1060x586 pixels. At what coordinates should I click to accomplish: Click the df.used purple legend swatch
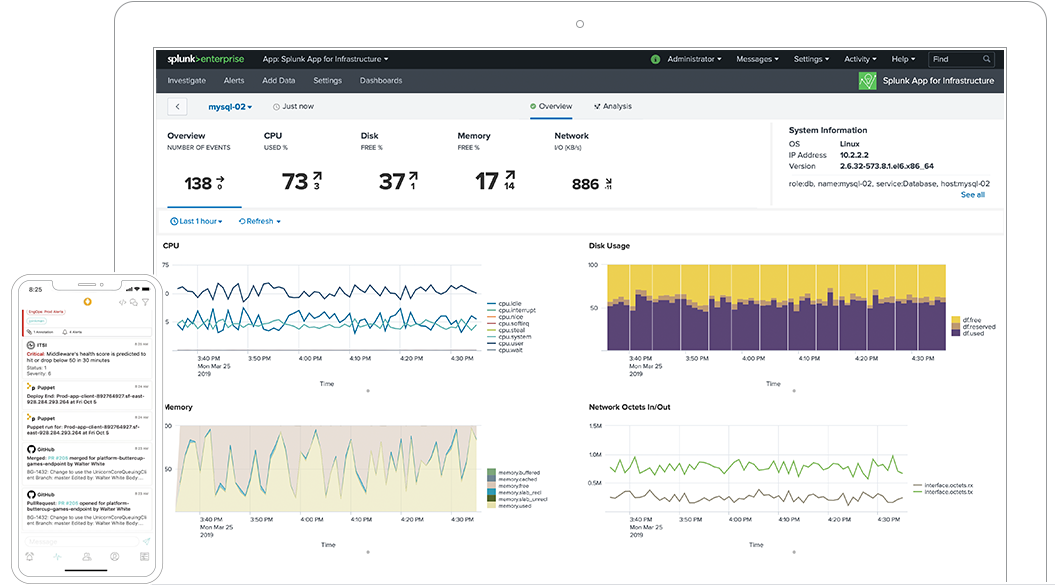[x=956, y=333]
